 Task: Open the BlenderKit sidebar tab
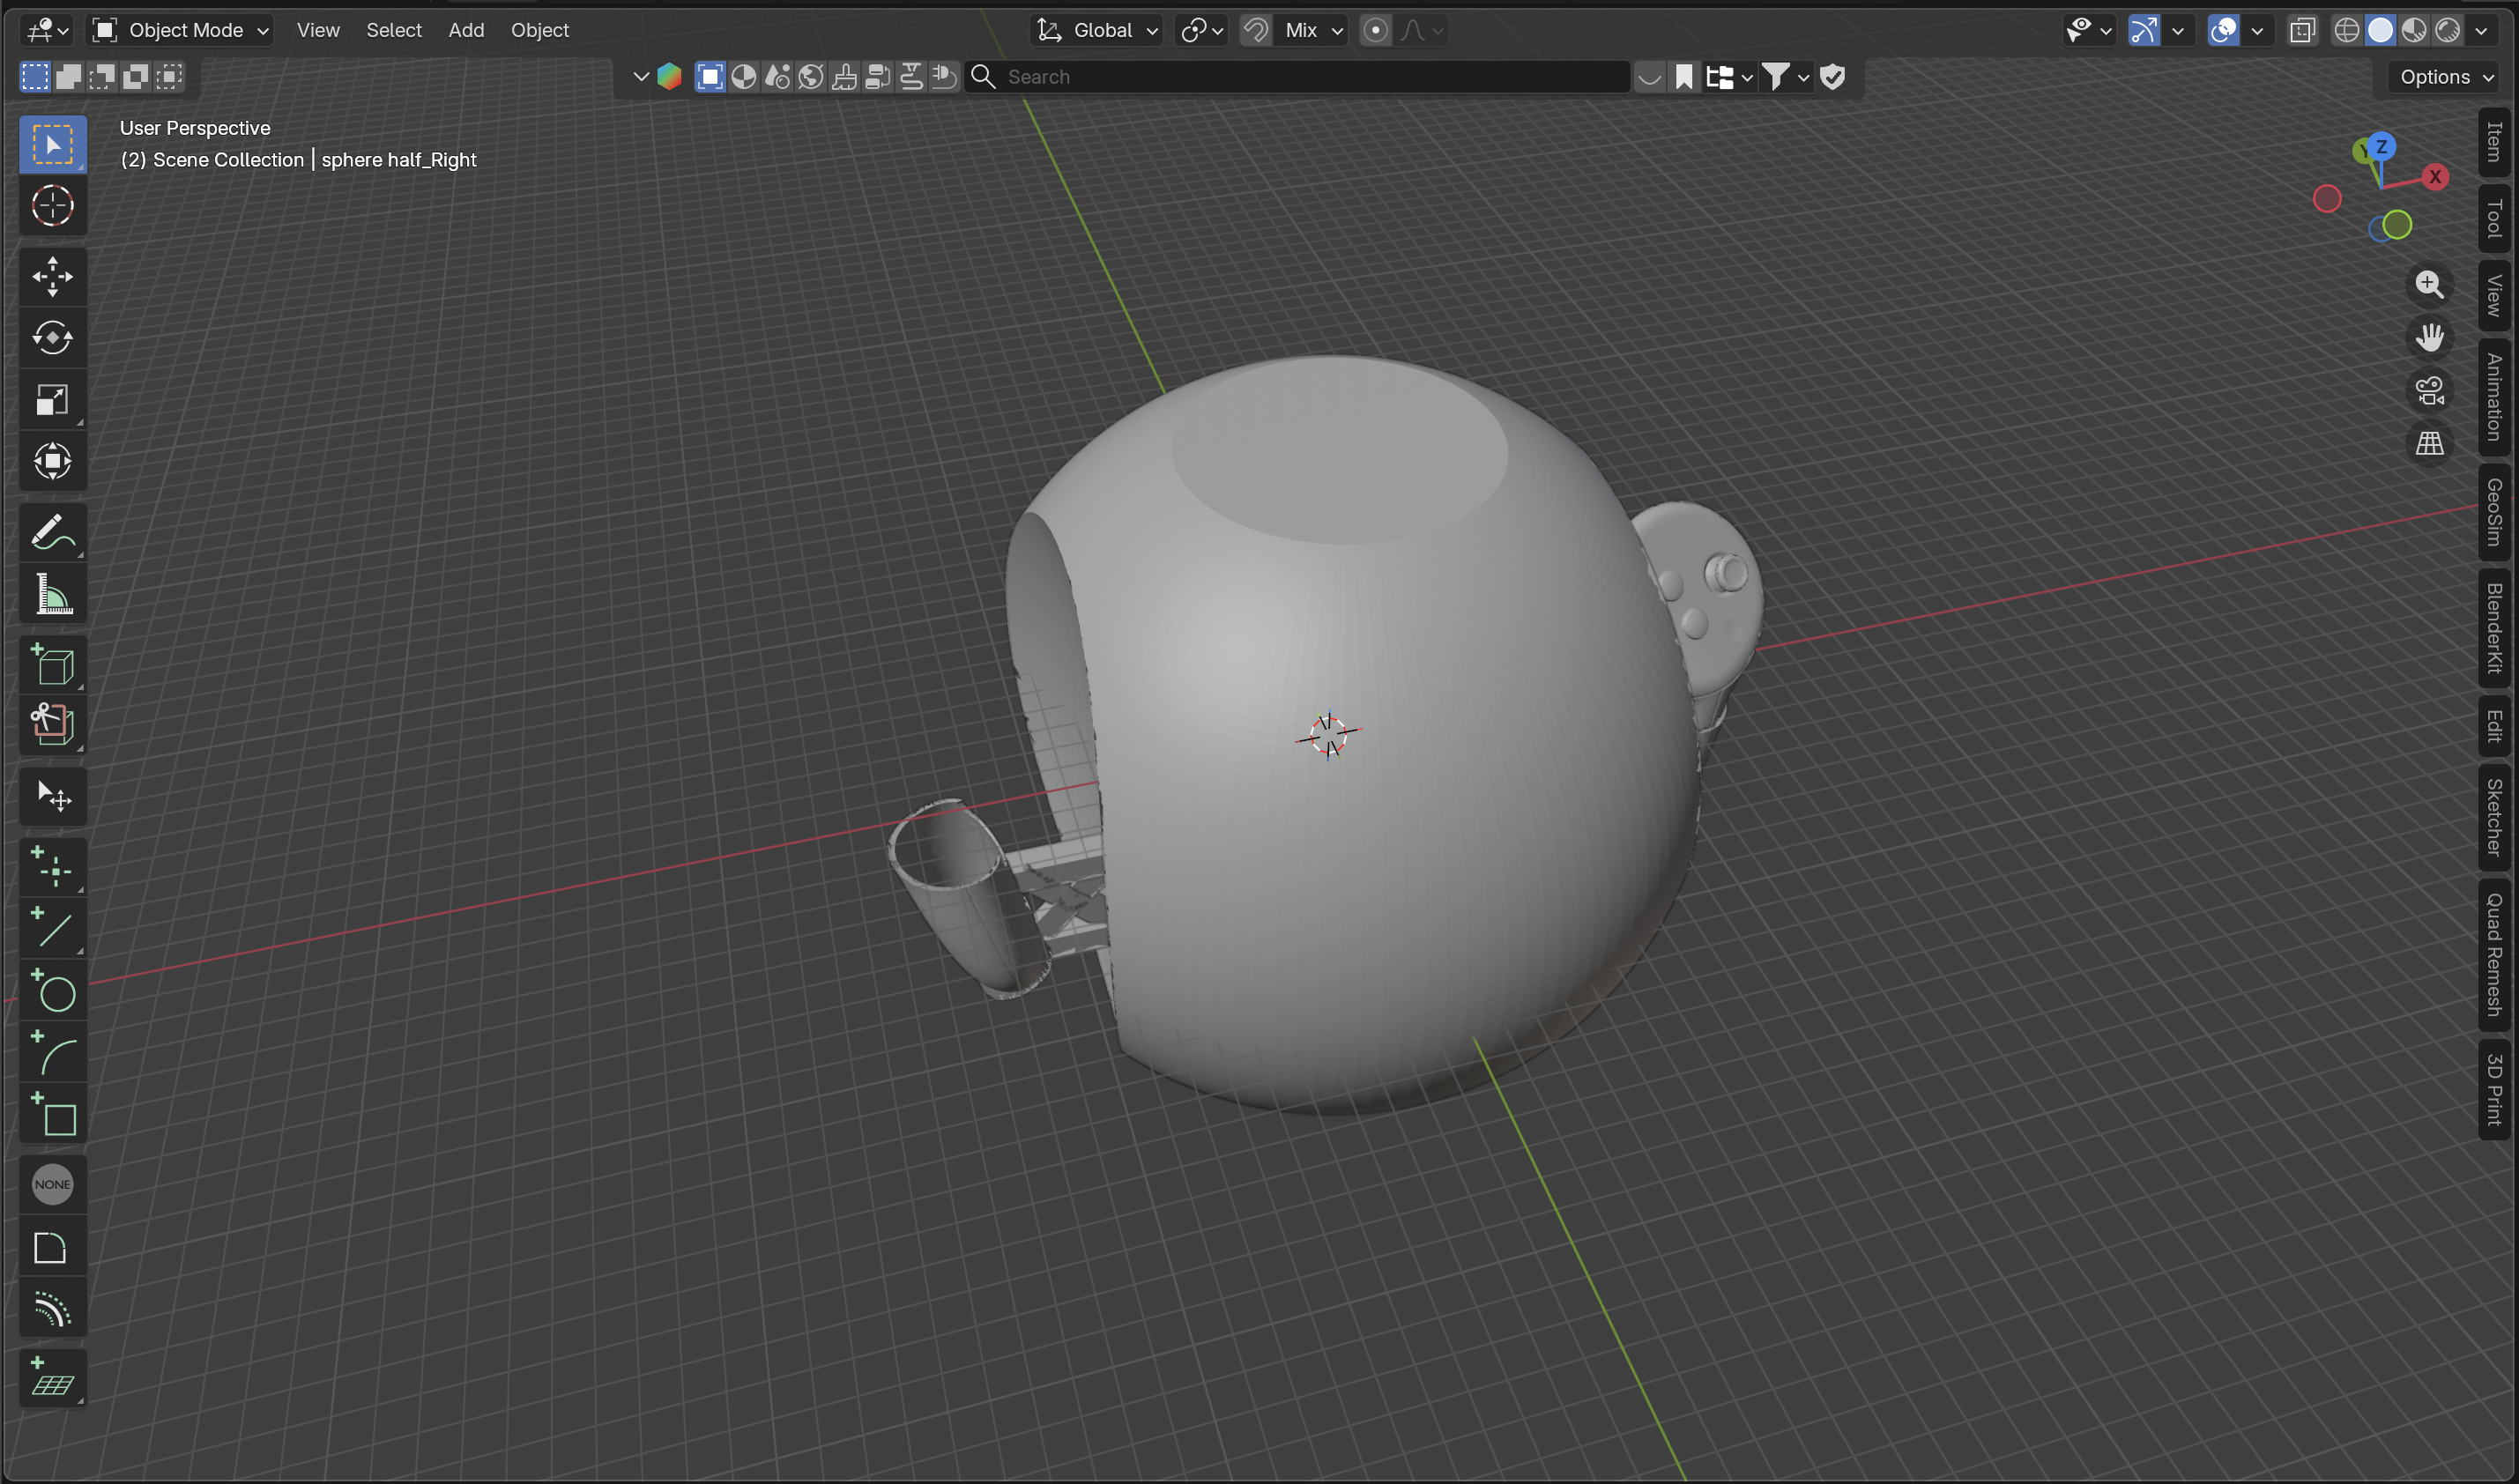coord(2494,628)
